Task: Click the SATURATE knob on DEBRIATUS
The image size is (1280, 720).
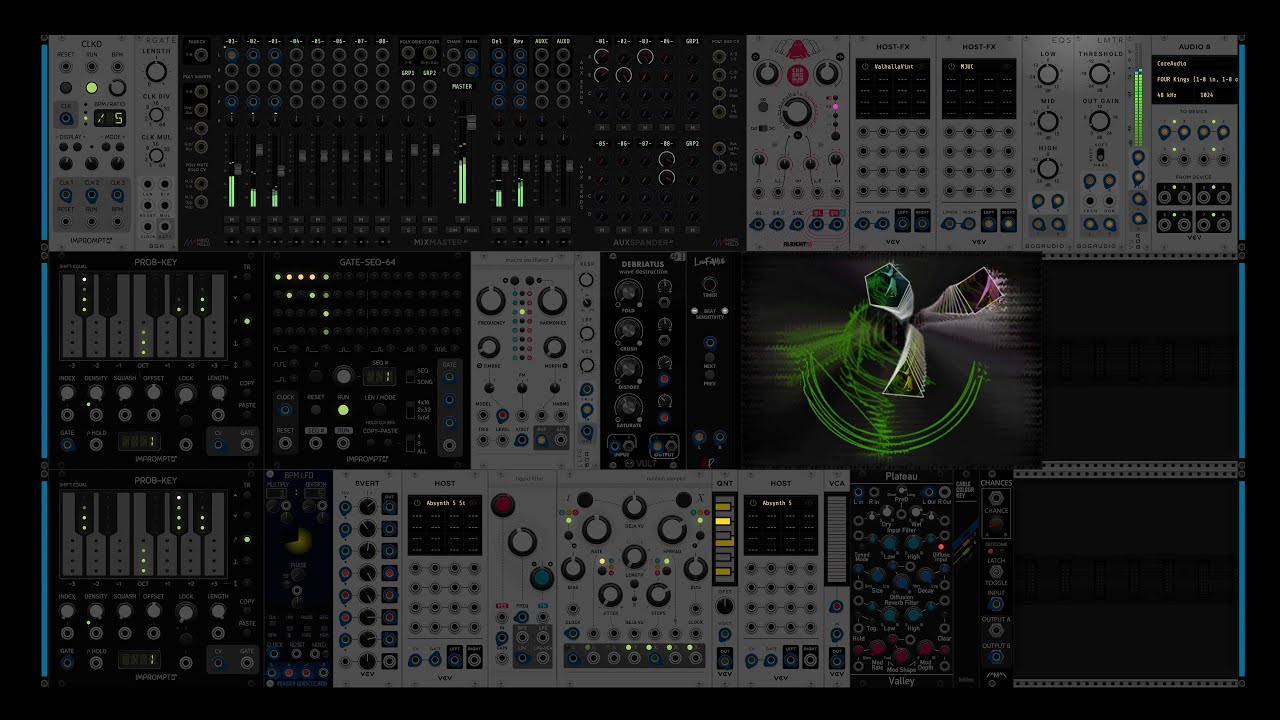Action: click(x=628, y=405)
